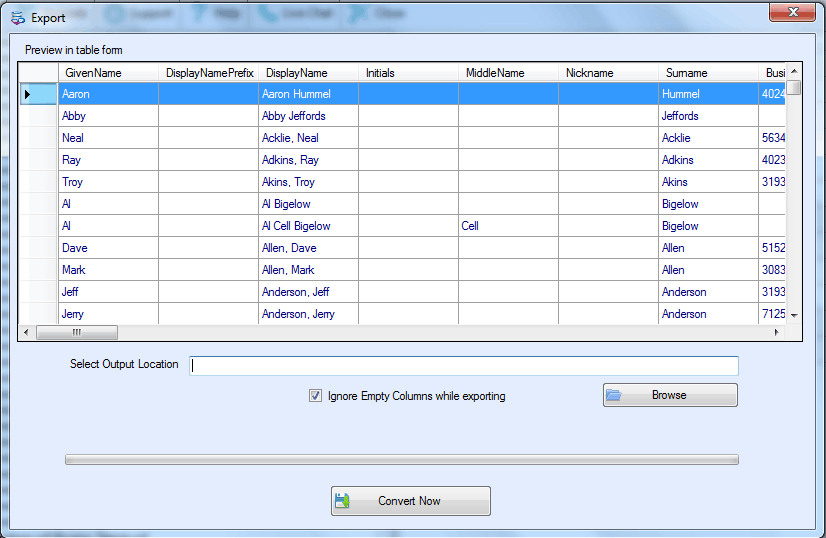Image resolution: width=826 pixels, height=538 pixels.
Task: Click the horizontal scrollbar thumb
Action: [x=77, y=332]
